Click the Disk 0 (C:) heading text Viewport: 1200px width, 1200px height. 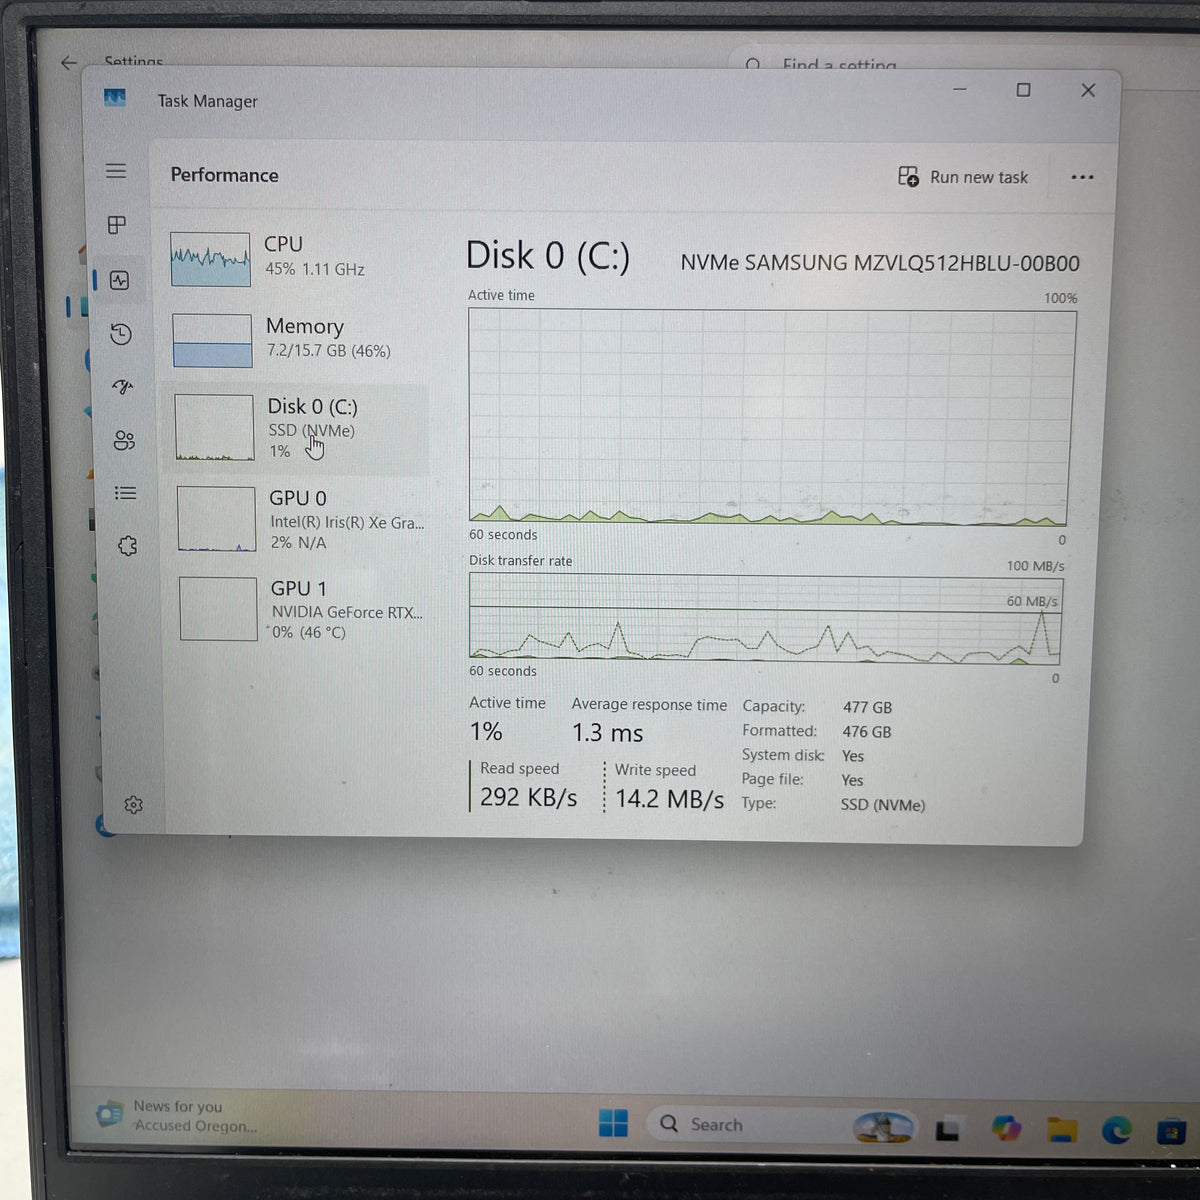[x=548, y=256]
